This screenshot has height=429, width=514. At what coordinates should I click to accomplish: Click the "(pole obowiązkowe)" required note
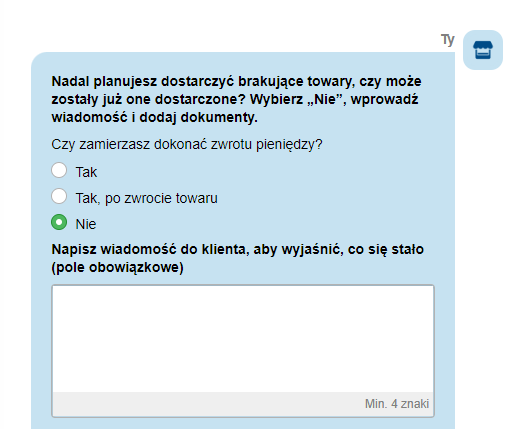click(117, 268)
